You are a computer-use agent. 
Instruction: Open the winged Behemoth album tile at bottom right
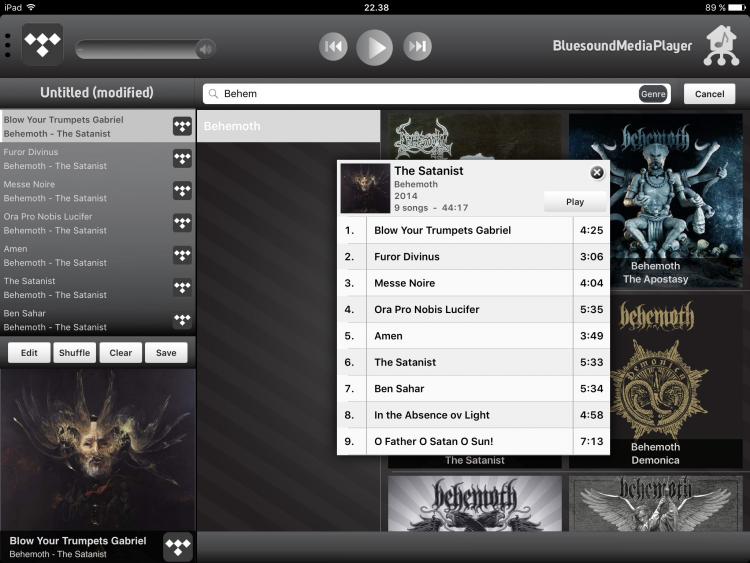655,503
